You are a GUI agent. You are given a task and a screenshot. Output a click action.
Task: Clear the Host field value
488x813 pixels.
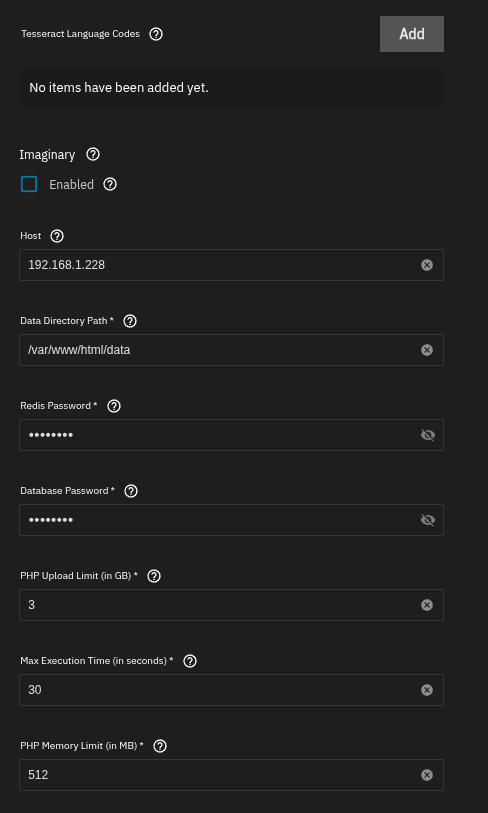pyautogui.click(x=427, y=265)
